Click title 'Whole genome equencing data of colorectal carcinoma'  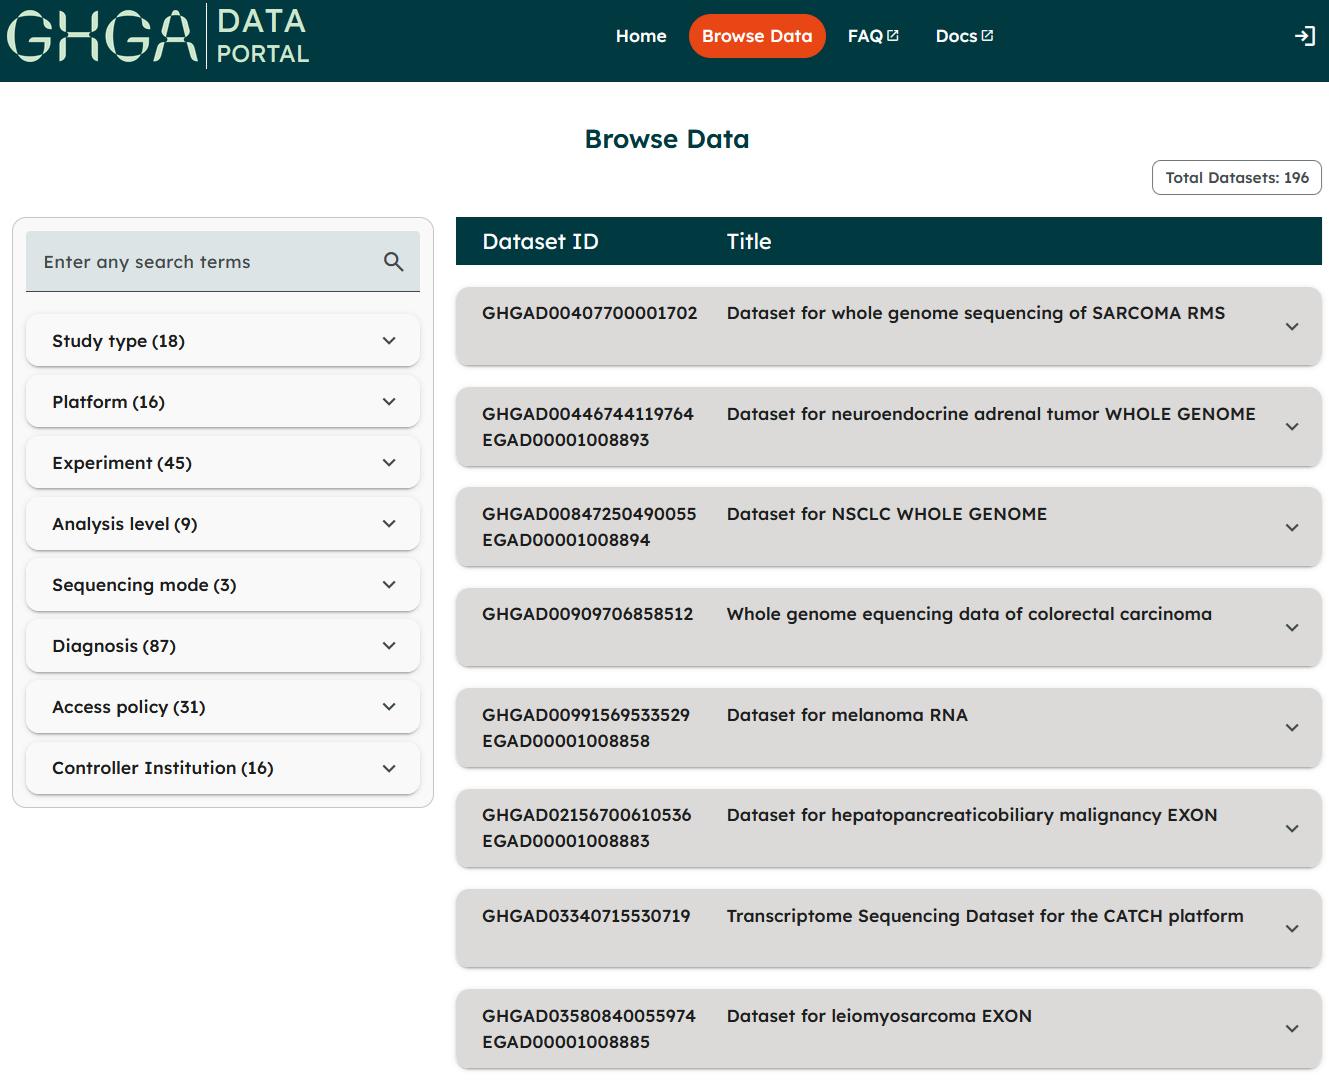point(969,614)
